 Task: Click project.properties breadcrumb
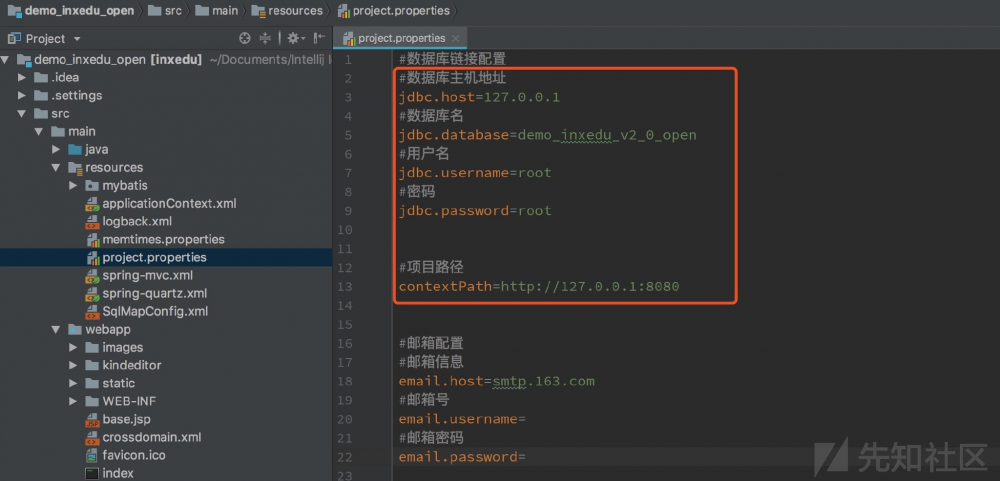click(x=393, y=11)
